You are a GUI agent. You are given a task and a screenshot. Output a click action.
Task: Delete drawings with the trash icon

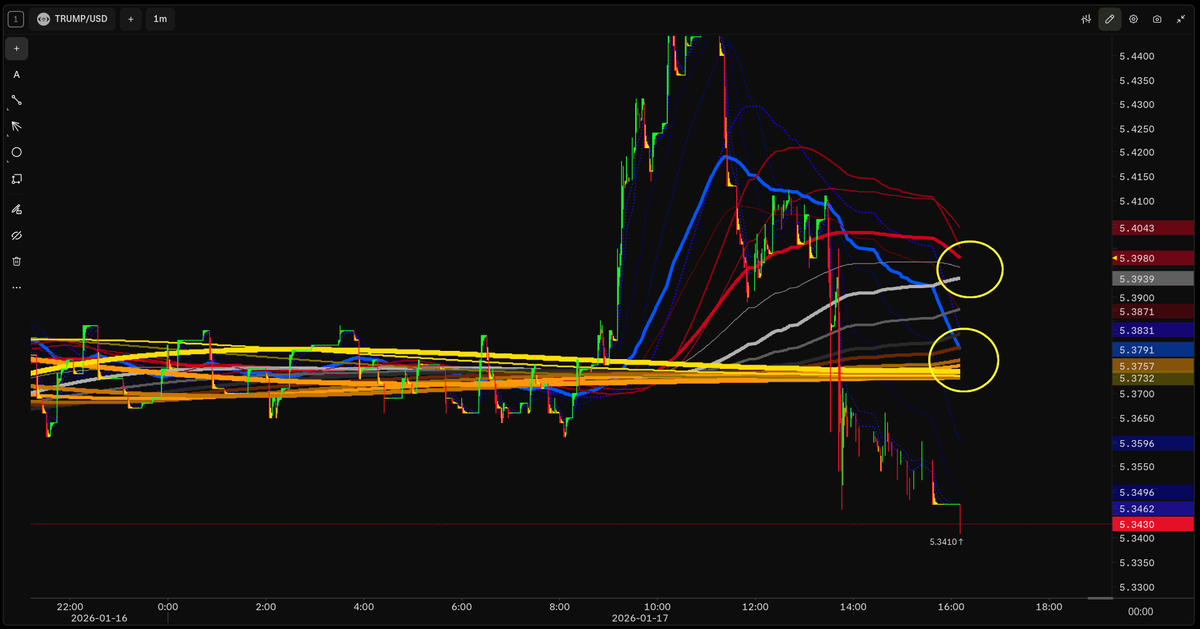point(16,261)
